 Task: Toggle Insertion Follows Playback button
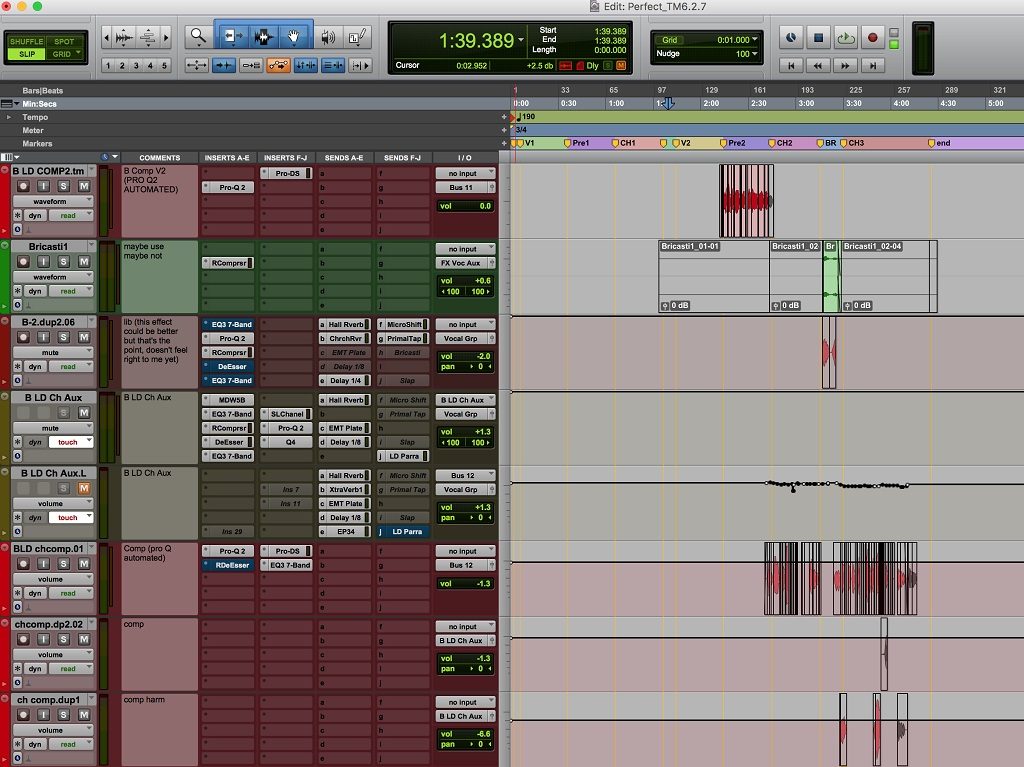(x=360, y=65)
